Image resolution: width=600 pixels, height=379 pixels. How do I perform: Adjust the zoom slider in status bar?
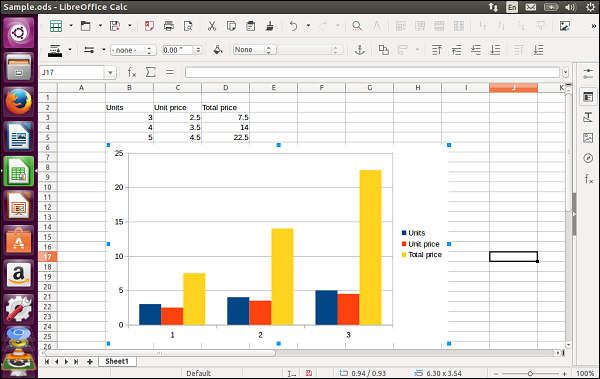(x=530, y=373)
